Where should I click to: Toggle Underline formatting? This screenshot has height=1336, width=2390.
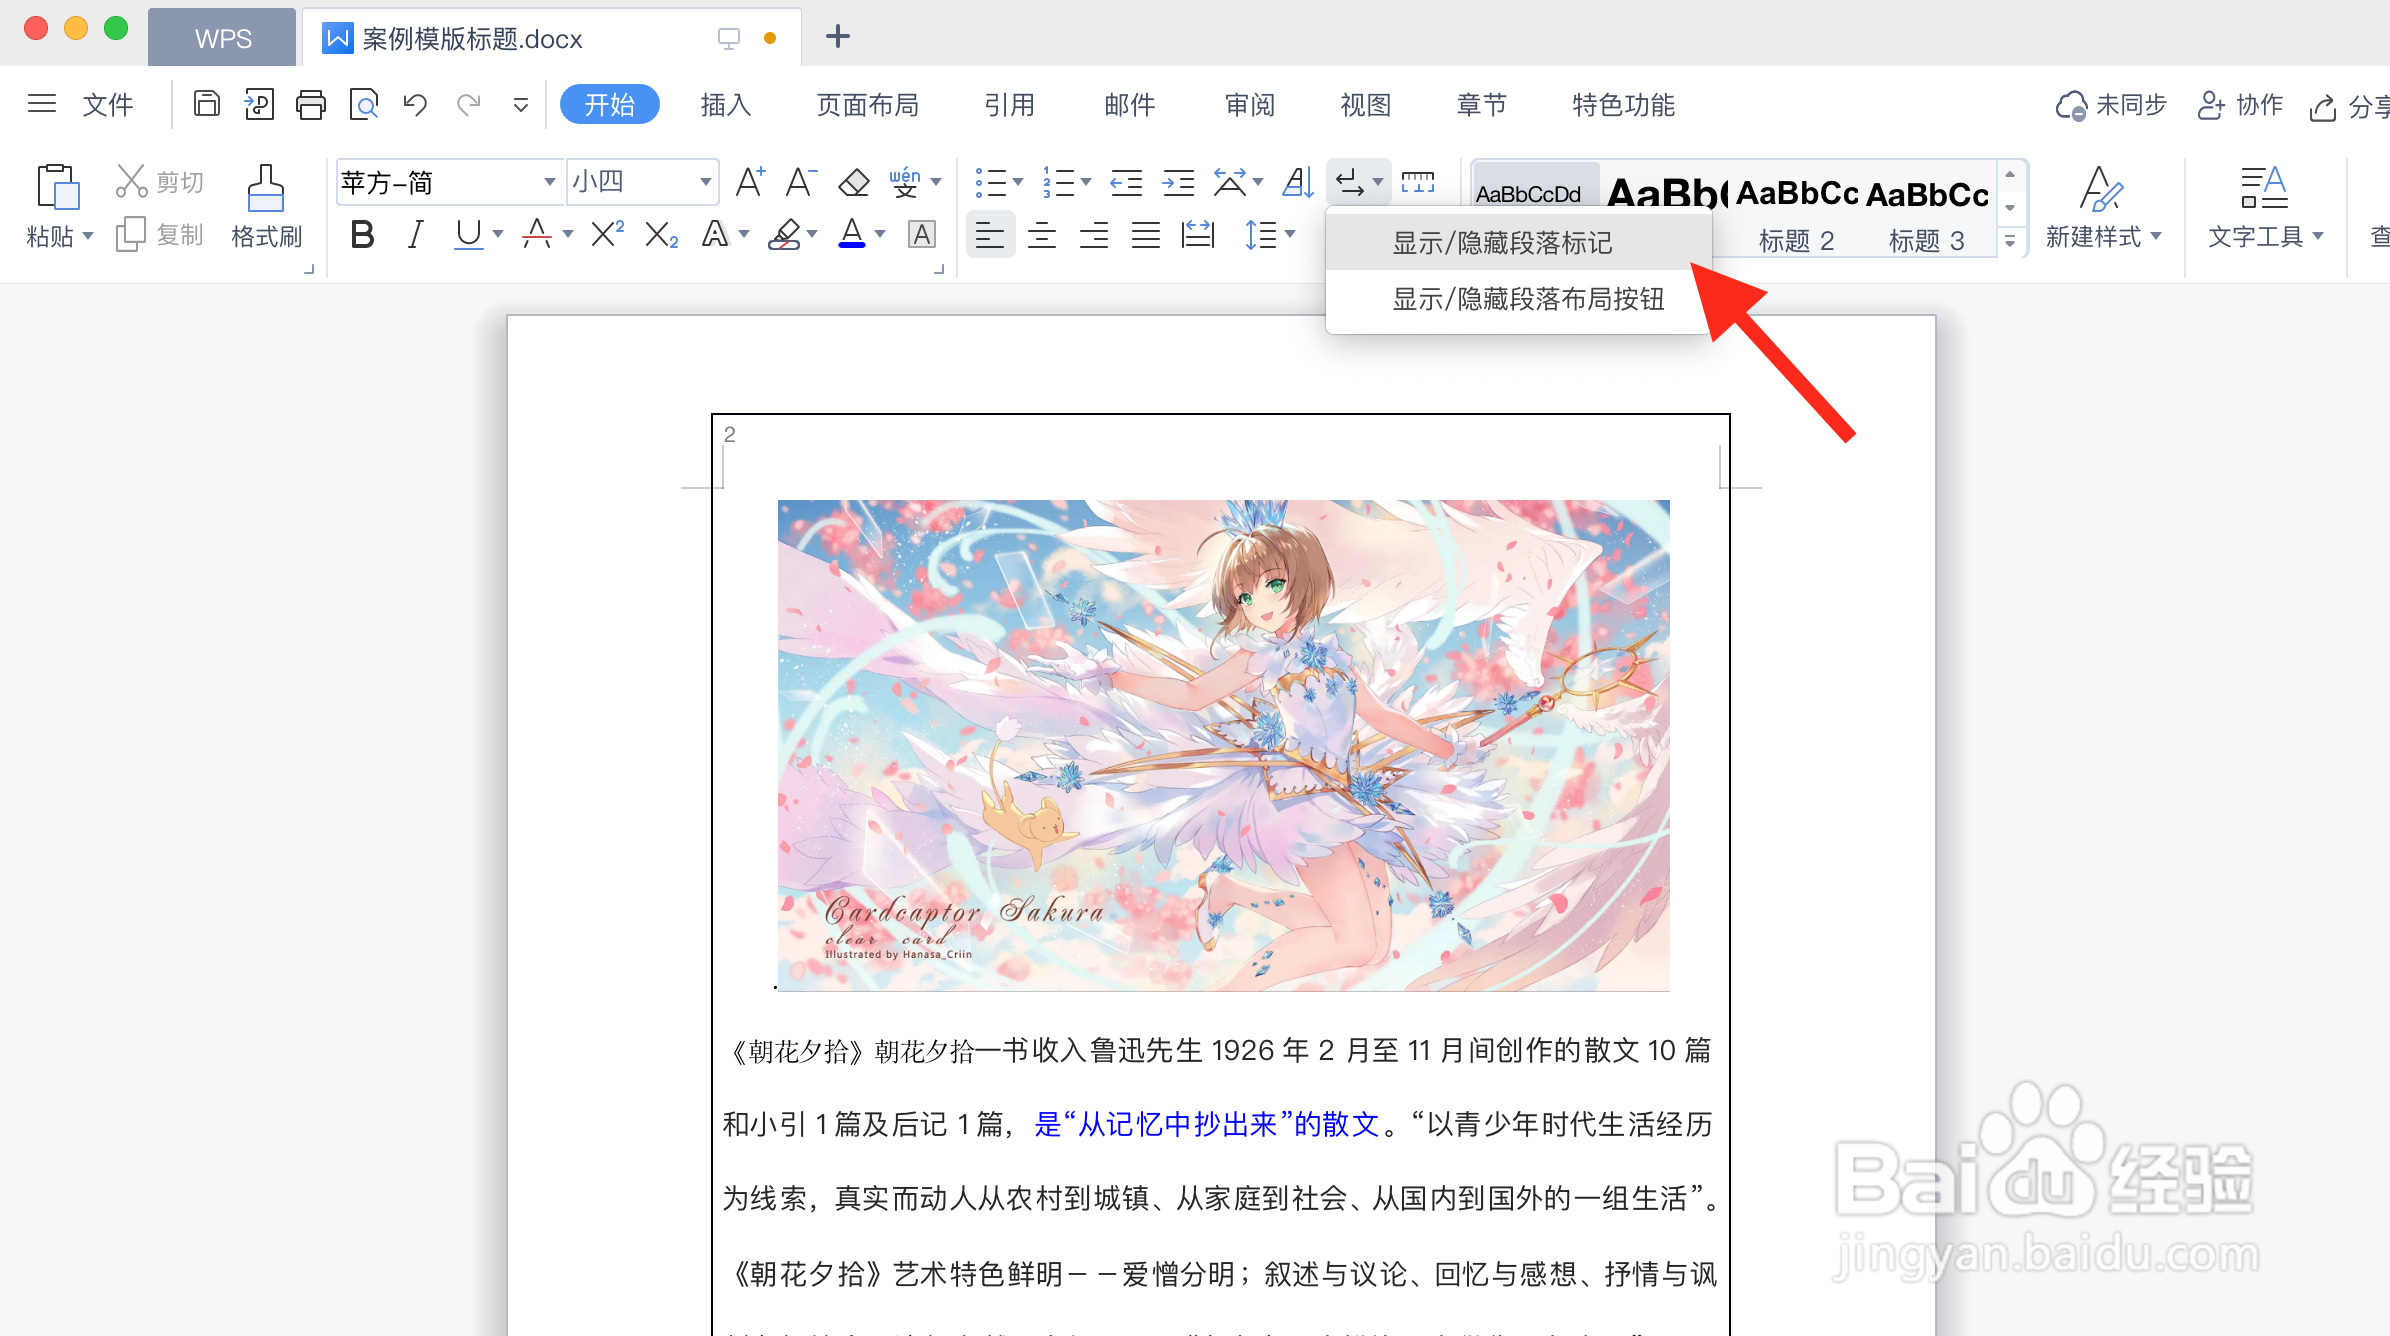[468, 235]
